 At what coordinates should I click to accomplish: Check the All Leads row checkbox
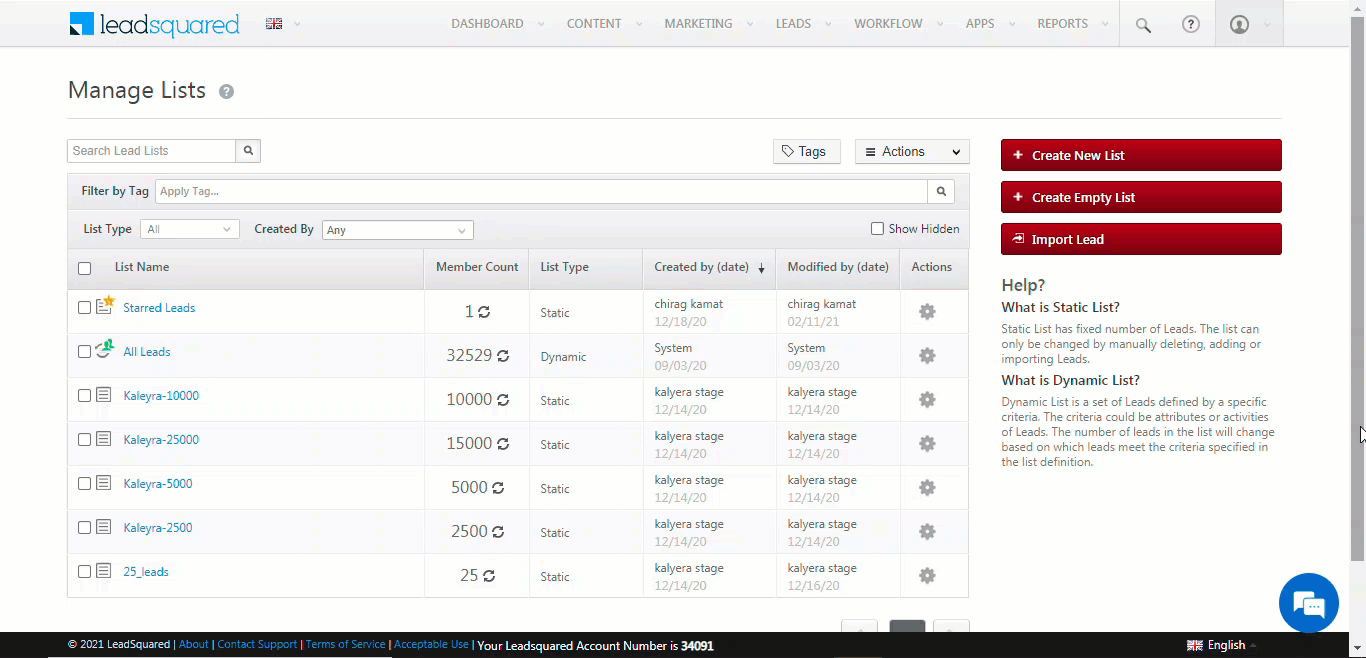pos(85,352)
